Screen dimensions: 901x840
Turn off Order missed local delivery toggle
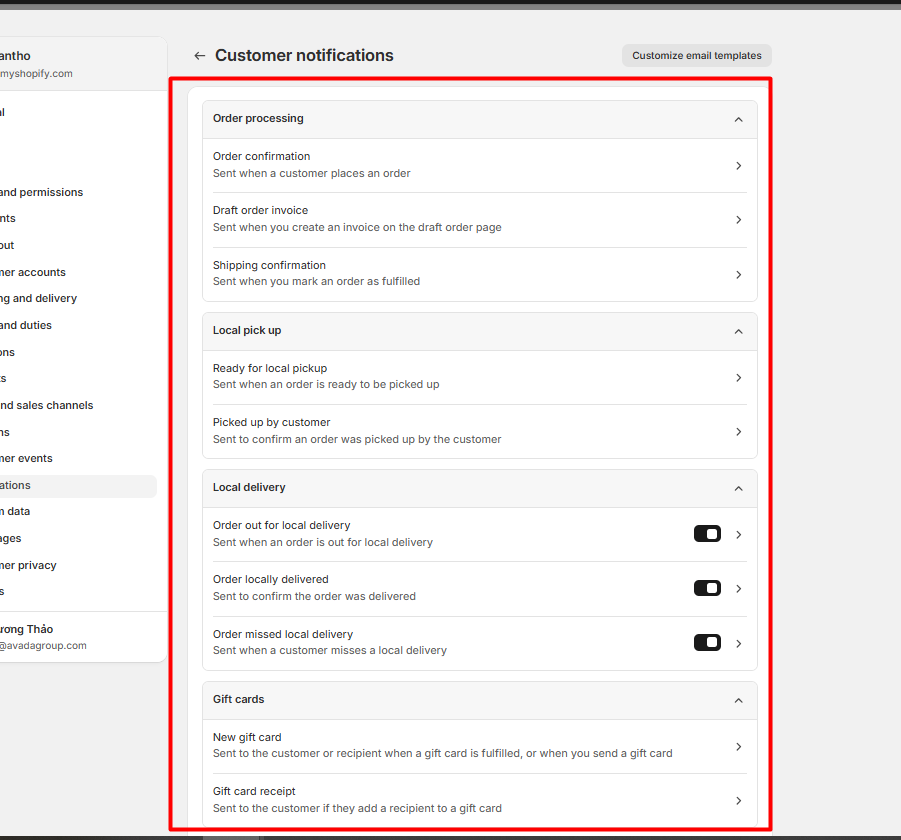[707, 643]
